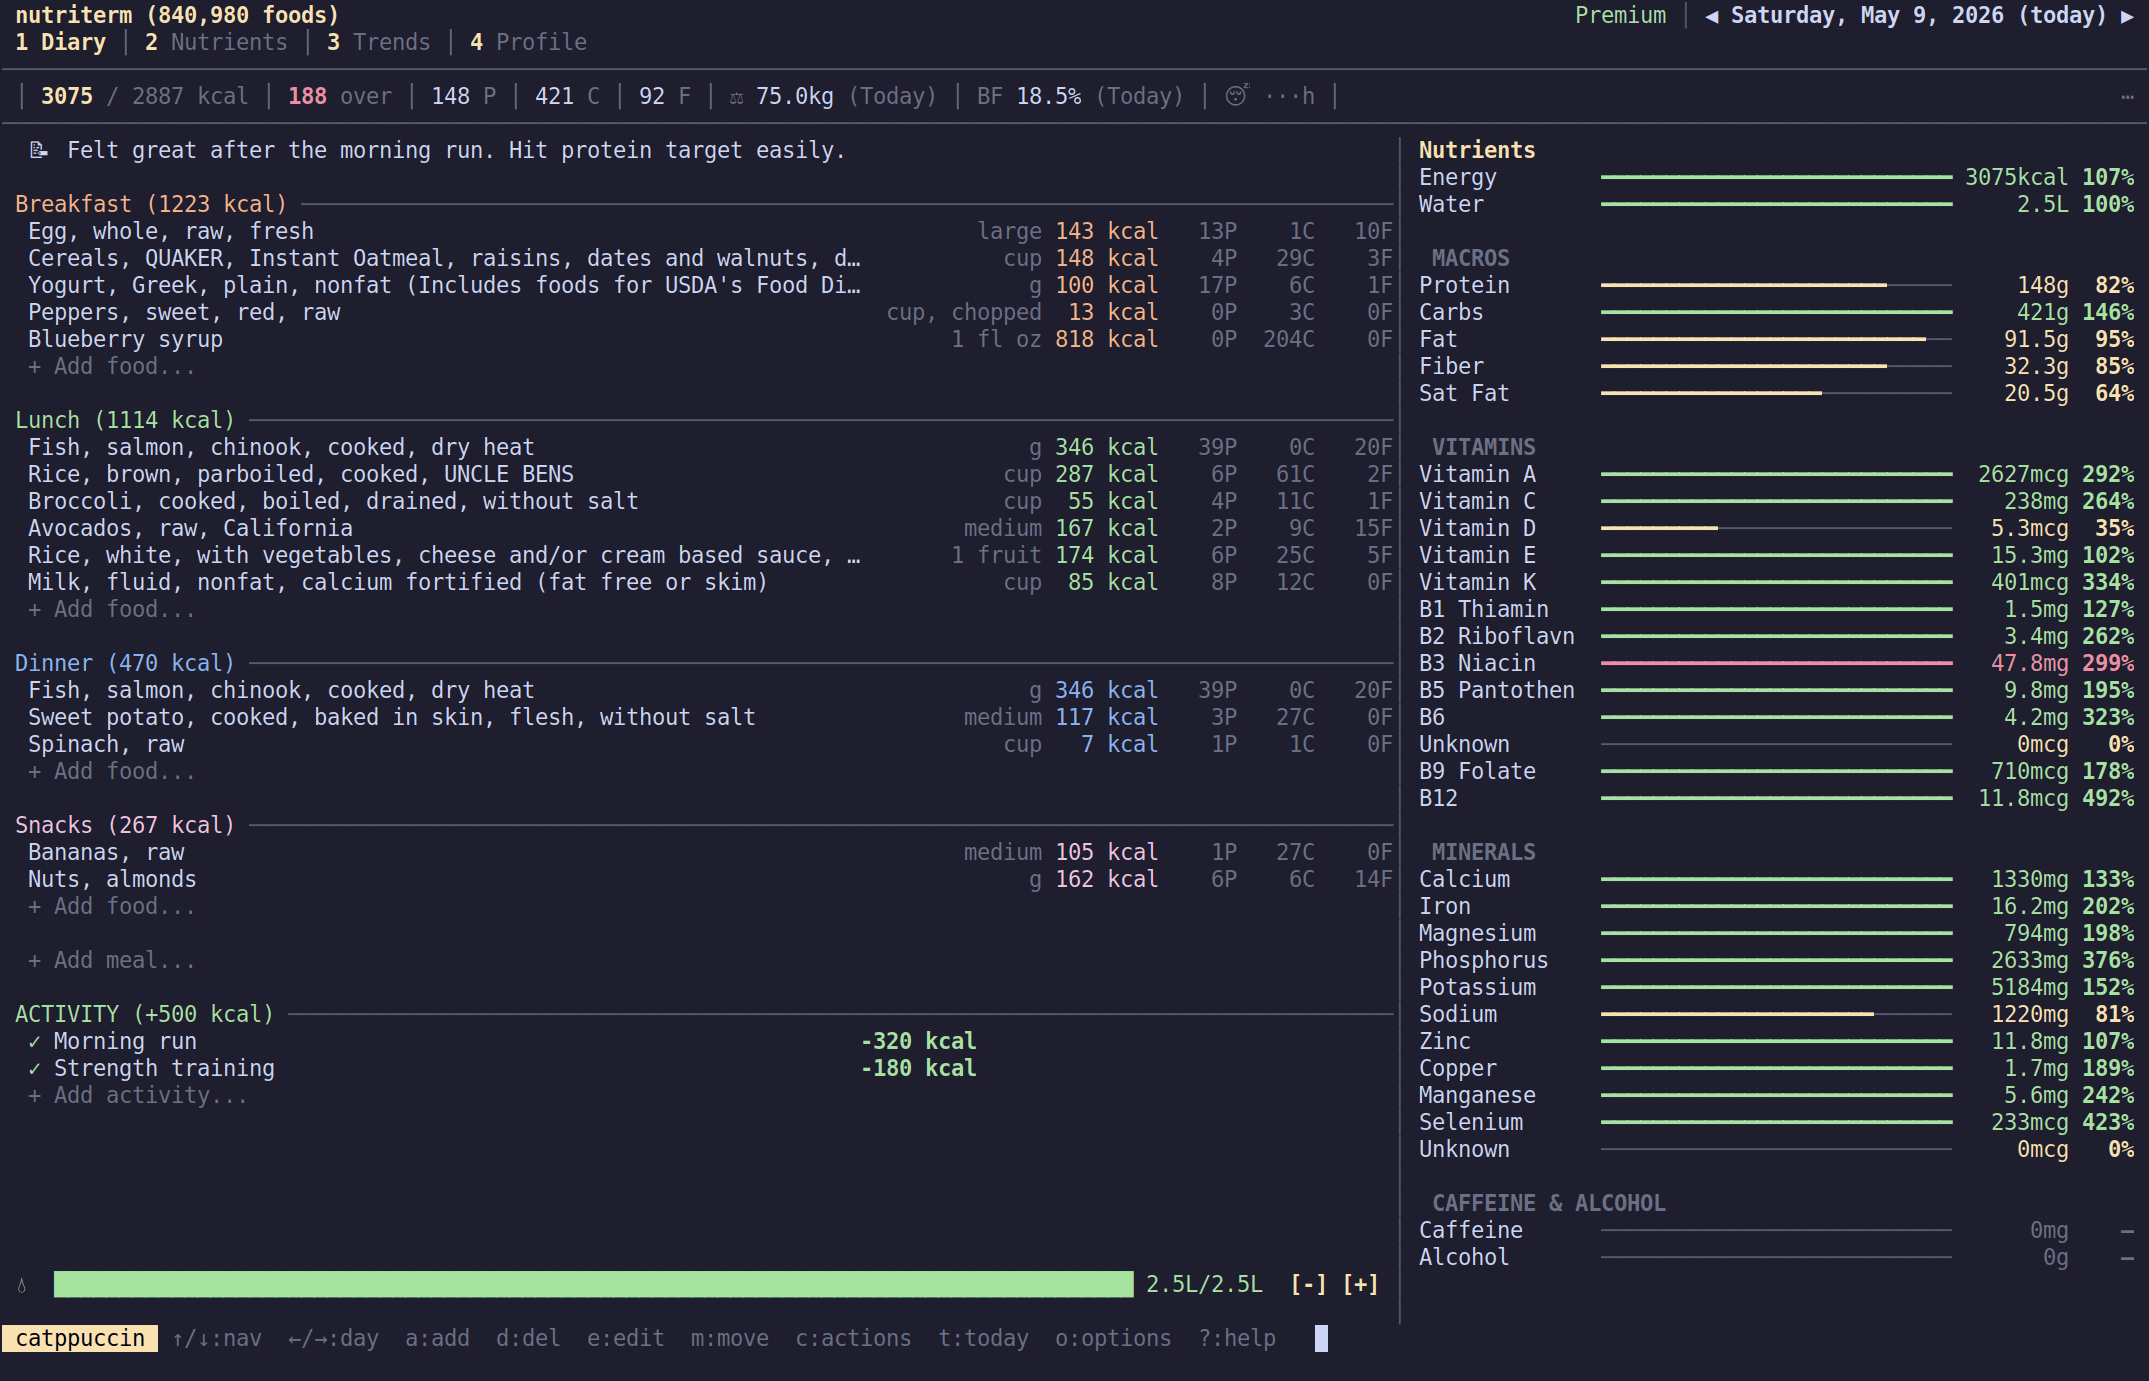Viewport: 2149px width, 1381px height.
Task: Click the 75.0kg weight value
Action: 795,97
